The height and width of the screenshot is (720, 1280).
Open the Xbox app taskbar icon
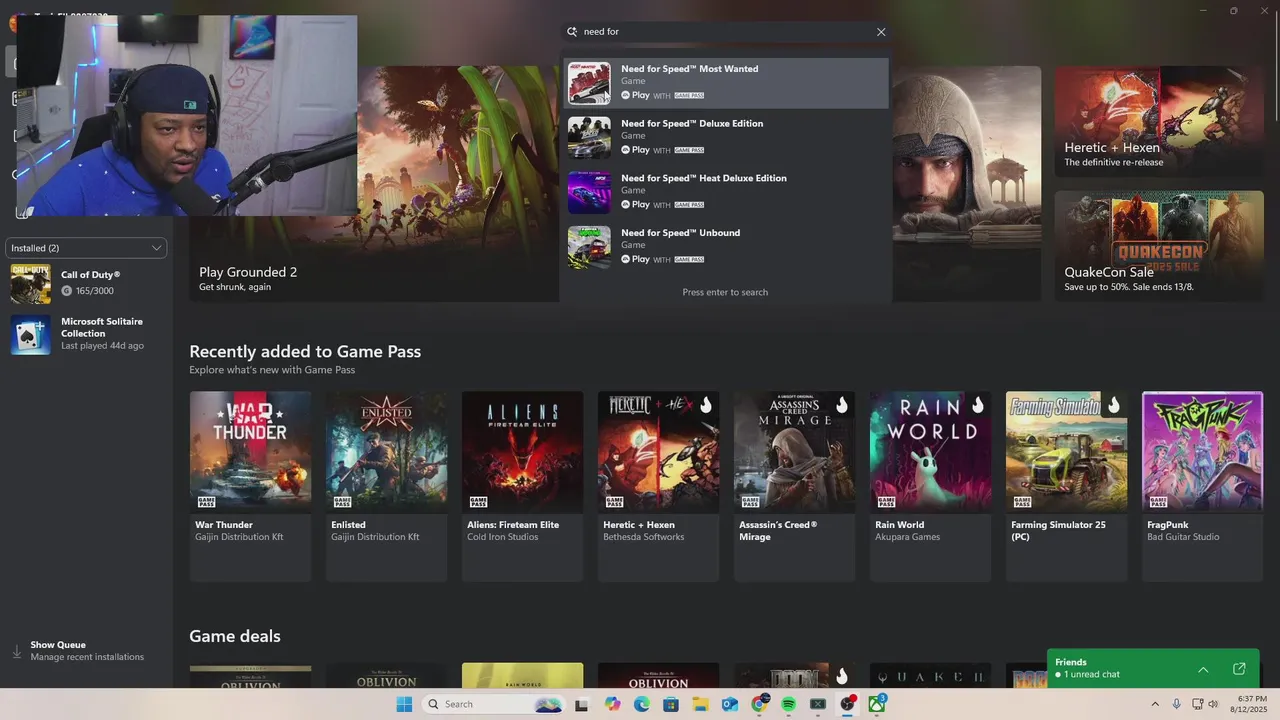point(877,704)
